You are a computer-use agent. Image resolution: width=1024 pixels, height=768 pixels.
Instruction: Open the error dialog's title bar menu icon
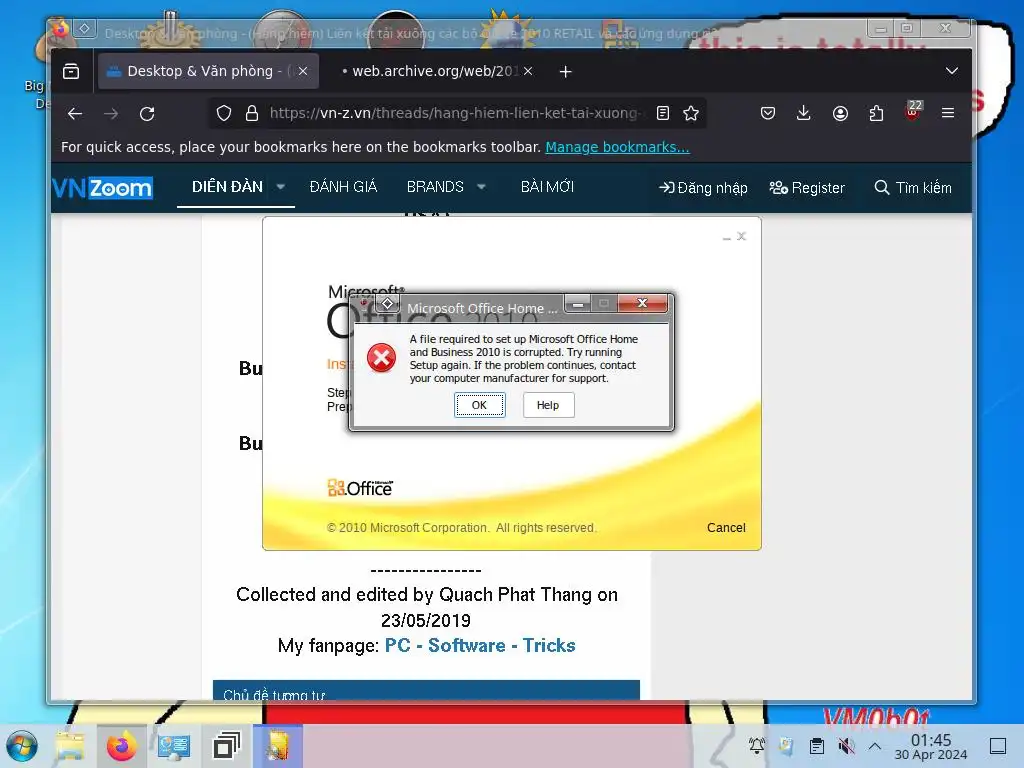[x=387, y=304]
